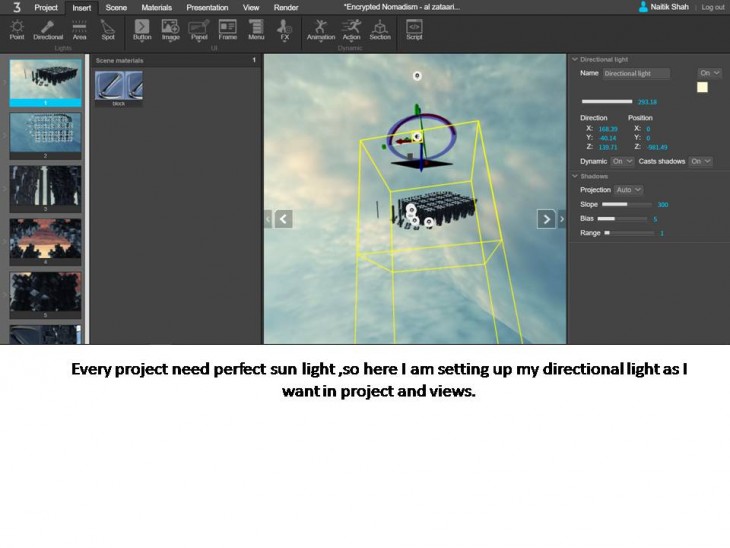730x548 pixels.
Task: Click the FX icon in toolbar
Action: coord(284,28)
